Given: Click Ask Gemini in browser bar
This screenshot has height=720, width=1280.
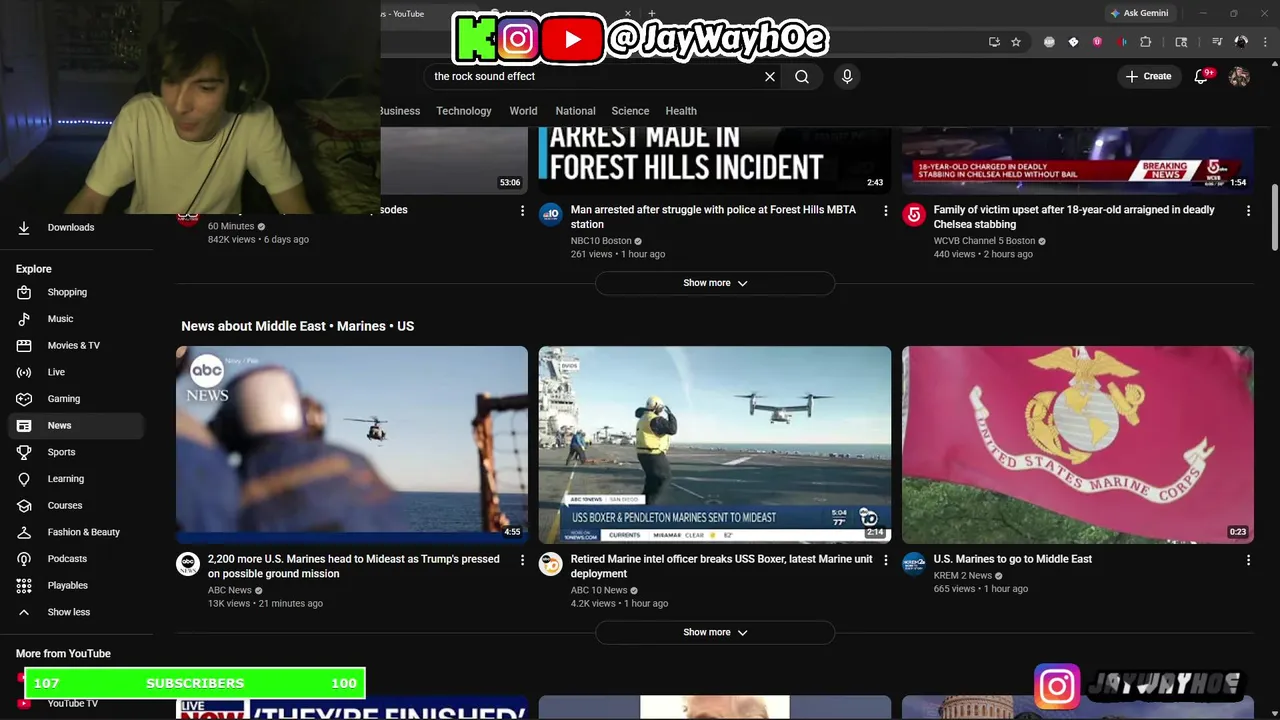Looking at the screenshot, I should tap(1139, 13).
